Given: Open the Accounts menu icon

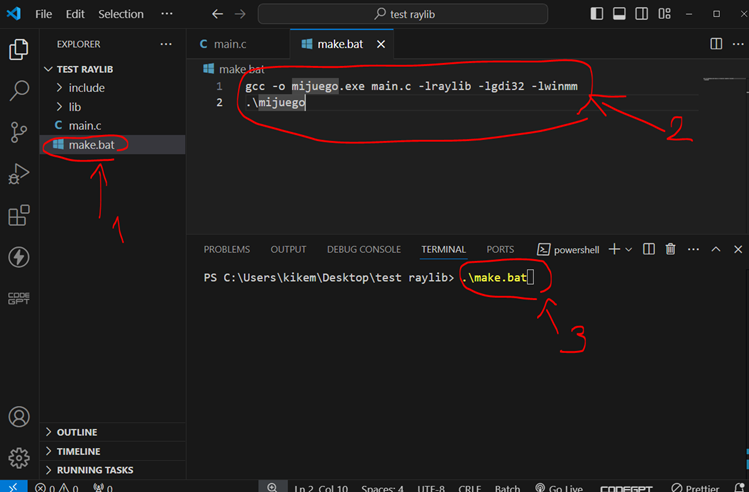Looking at the screenshot, I should point(19,417).
